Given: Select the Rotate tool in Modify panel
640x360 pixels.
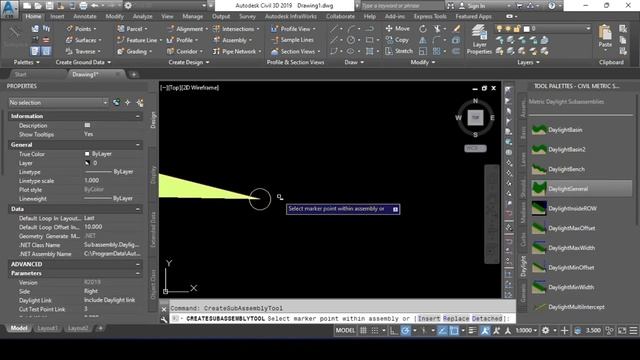Looking at the screenshot, I should pos(423,29).
